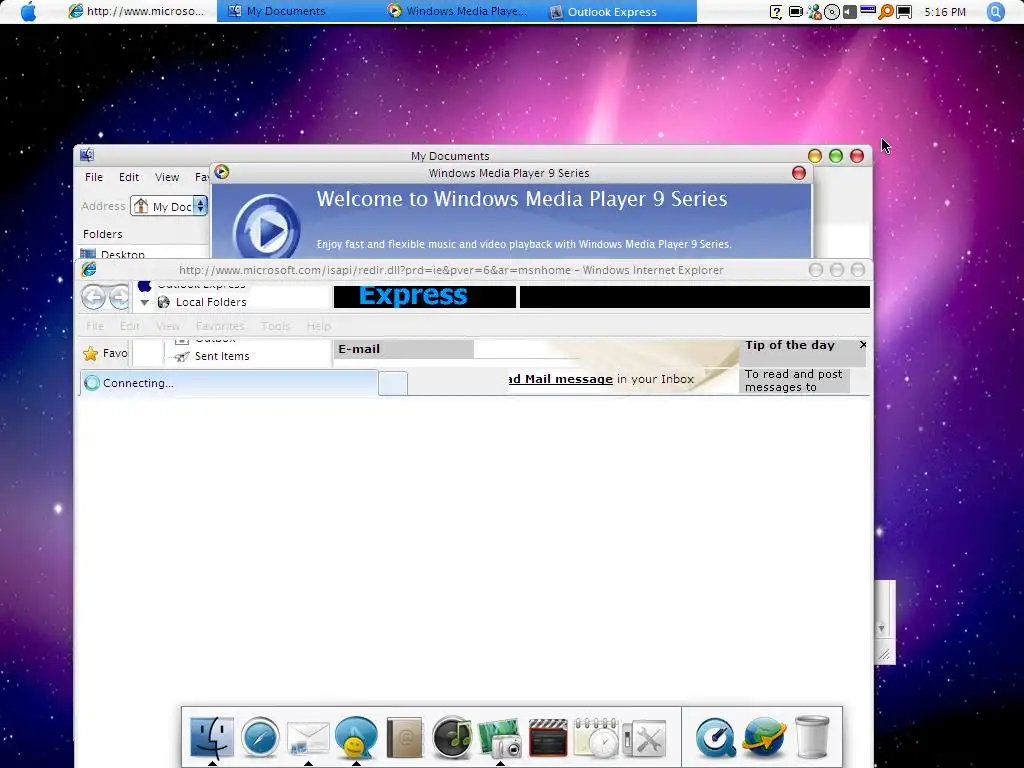Open the File menu in My Documents
1024x768 pixels.
click(x=93, y=177)
